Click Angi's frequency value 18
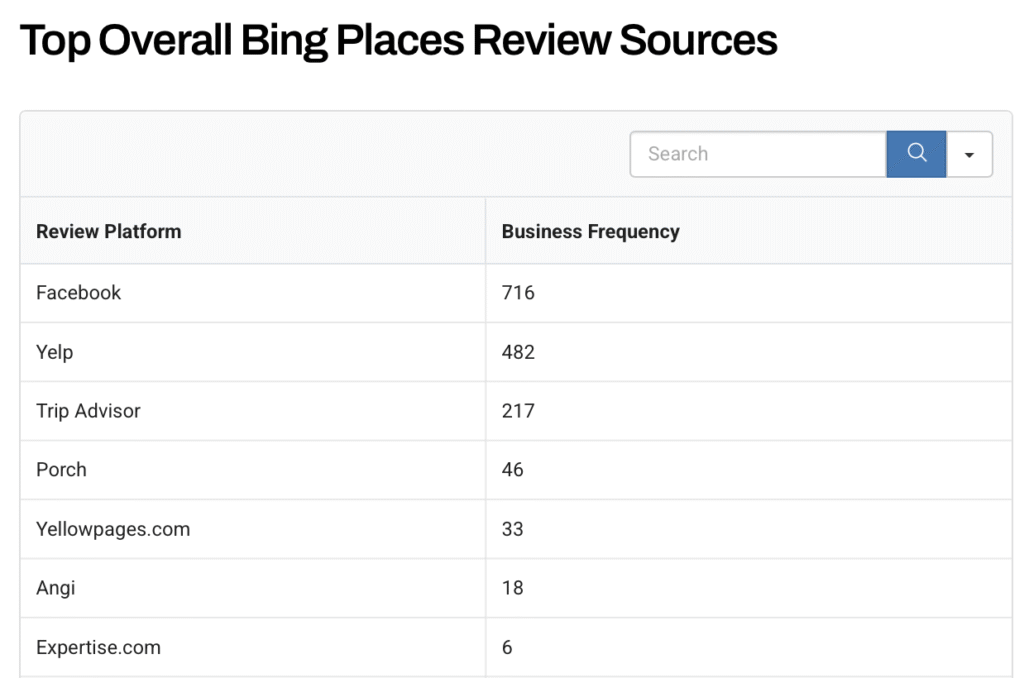 (x=513, y=588)
